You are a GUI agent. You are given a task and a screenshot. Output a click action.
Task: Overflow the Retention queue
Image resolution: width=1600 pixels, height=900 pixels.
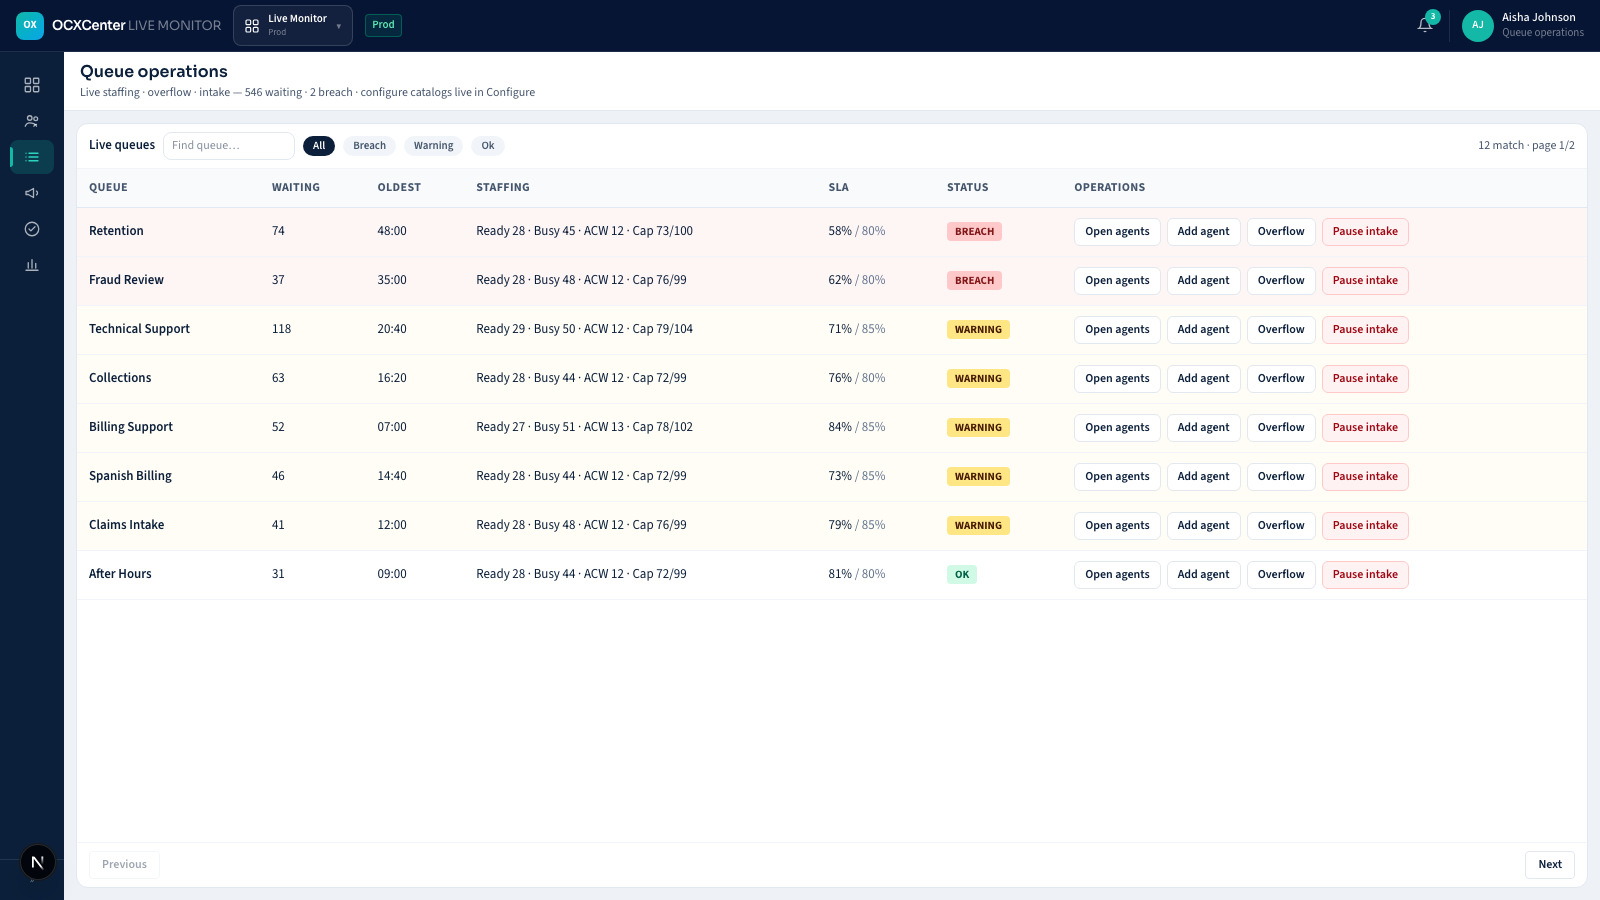pos(1281,232)
